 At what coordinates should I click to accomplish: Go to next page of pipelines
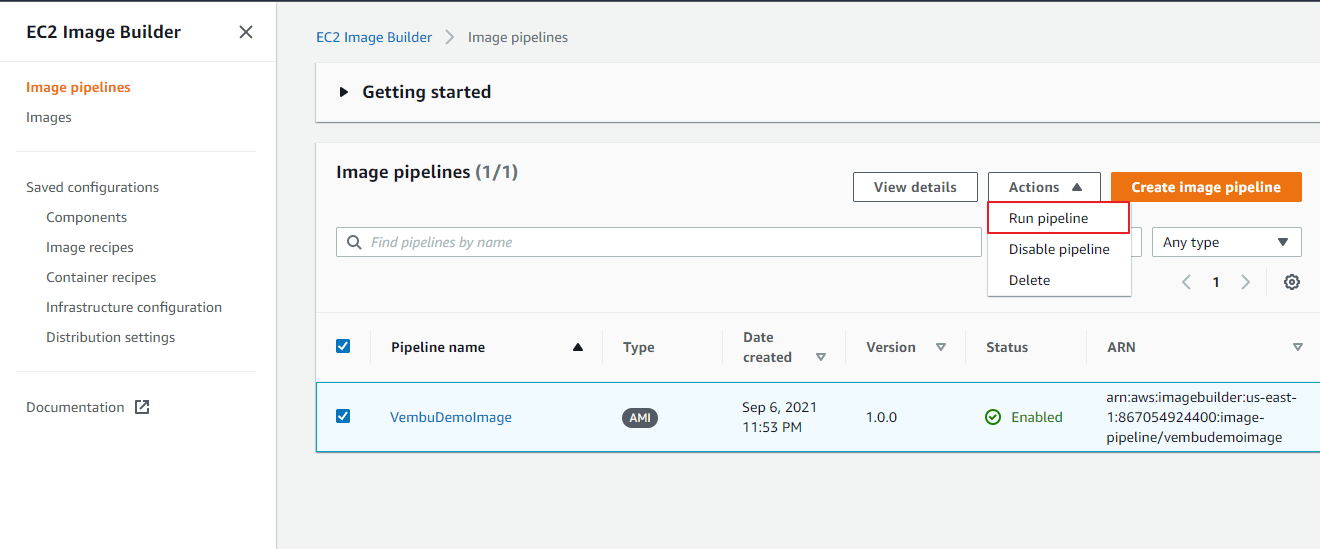point(1245,282)
